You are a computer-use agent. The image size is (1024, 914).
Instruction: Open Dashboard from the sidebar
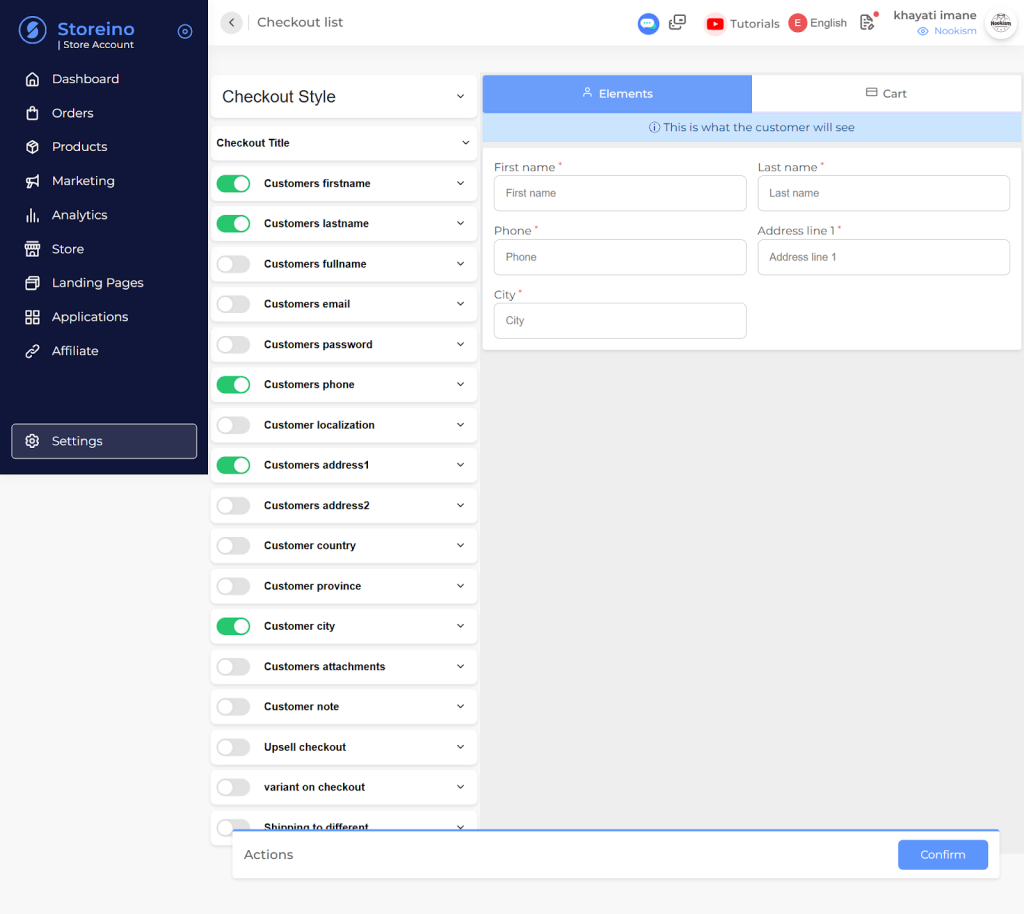86,79
